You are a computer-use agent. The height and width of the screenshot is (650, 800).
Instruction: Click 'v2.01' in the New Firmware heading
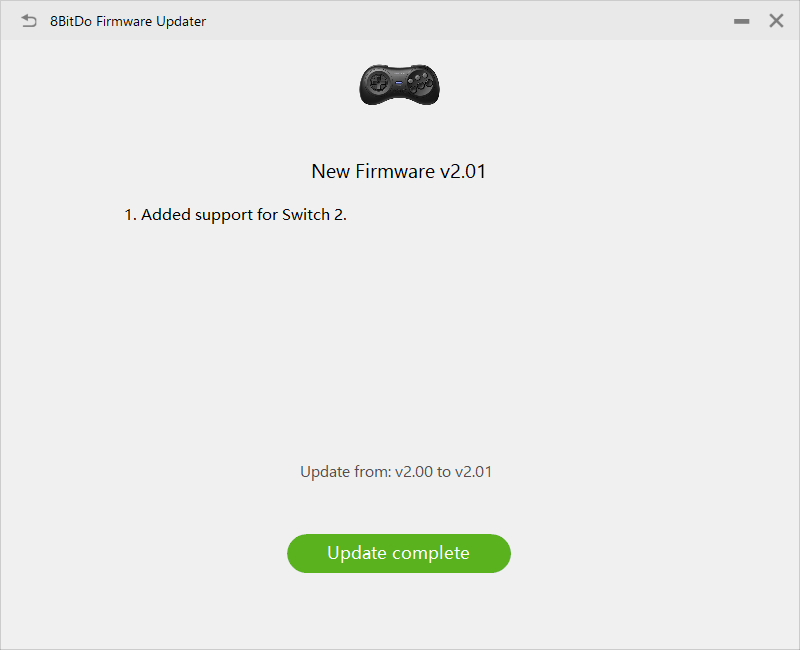463,171
